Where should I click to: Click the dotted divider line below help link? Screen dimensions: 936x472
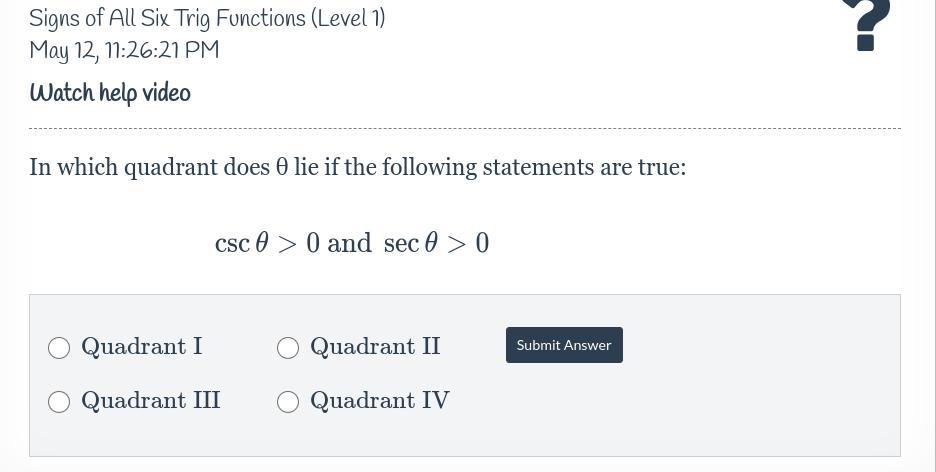[464, 128]
